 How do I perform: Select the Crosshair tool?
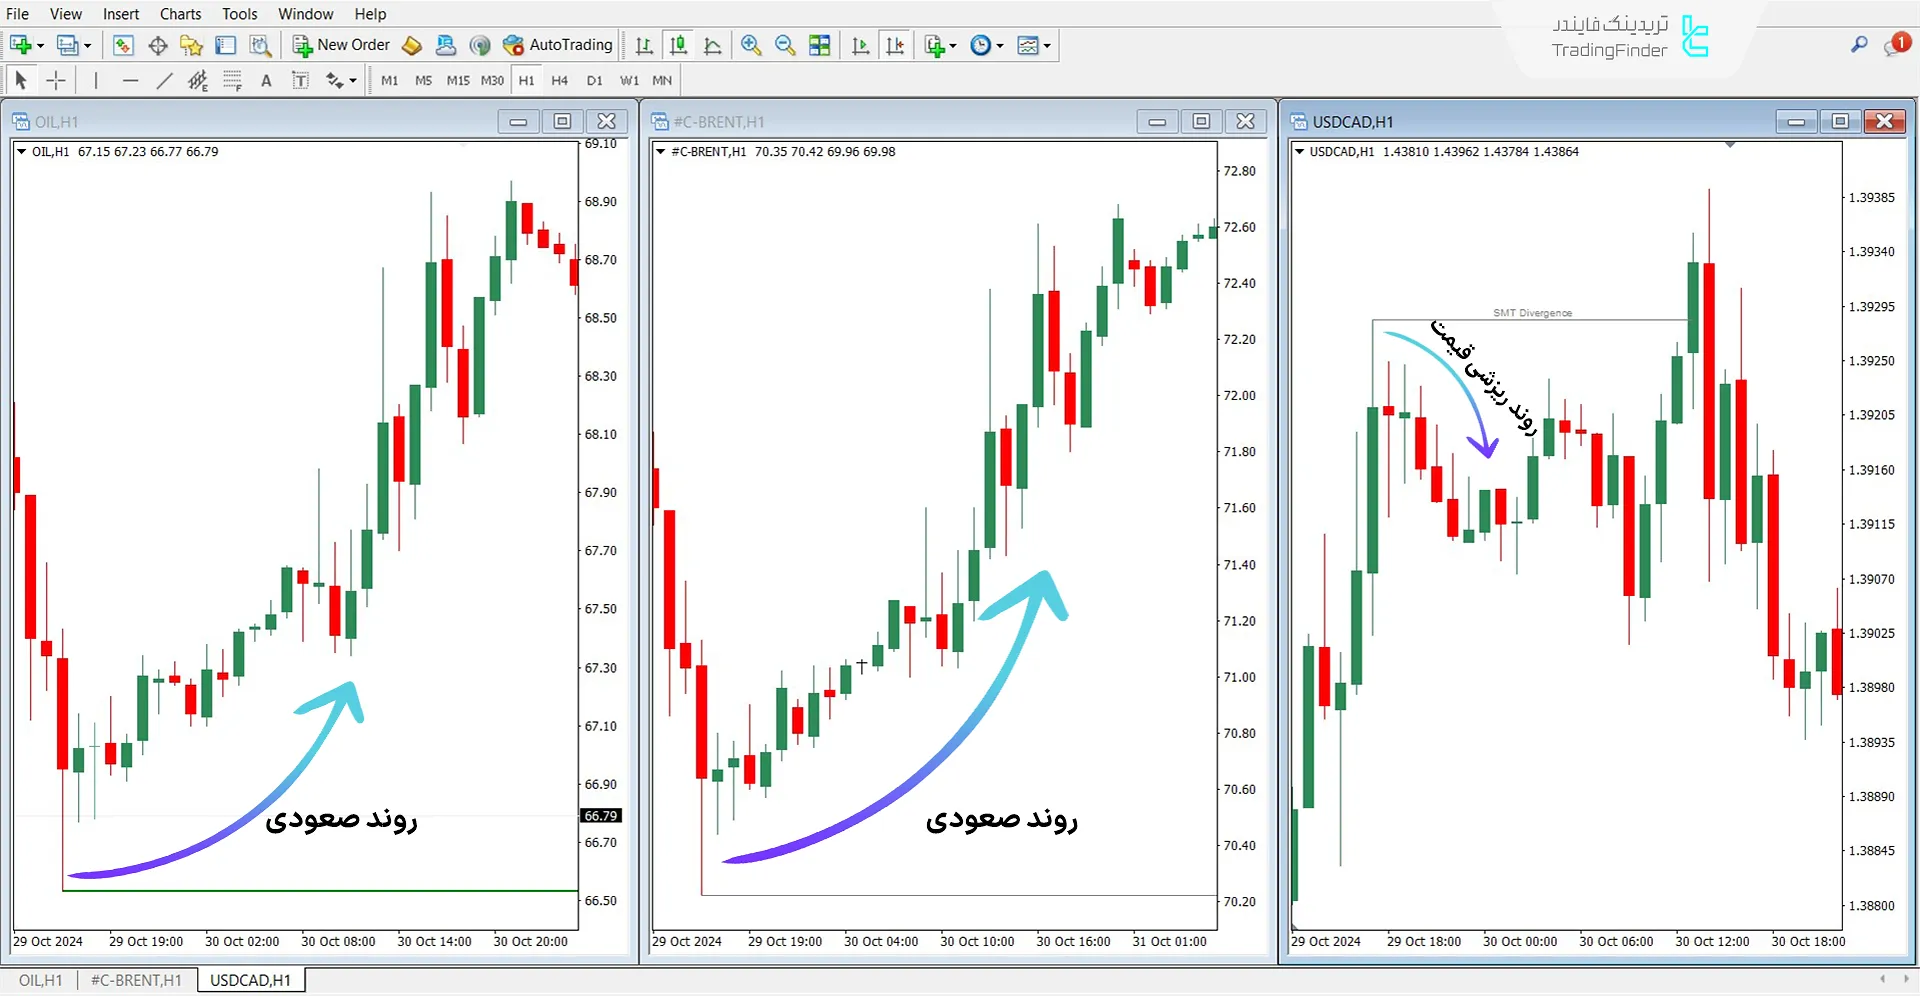coord(56,81)
